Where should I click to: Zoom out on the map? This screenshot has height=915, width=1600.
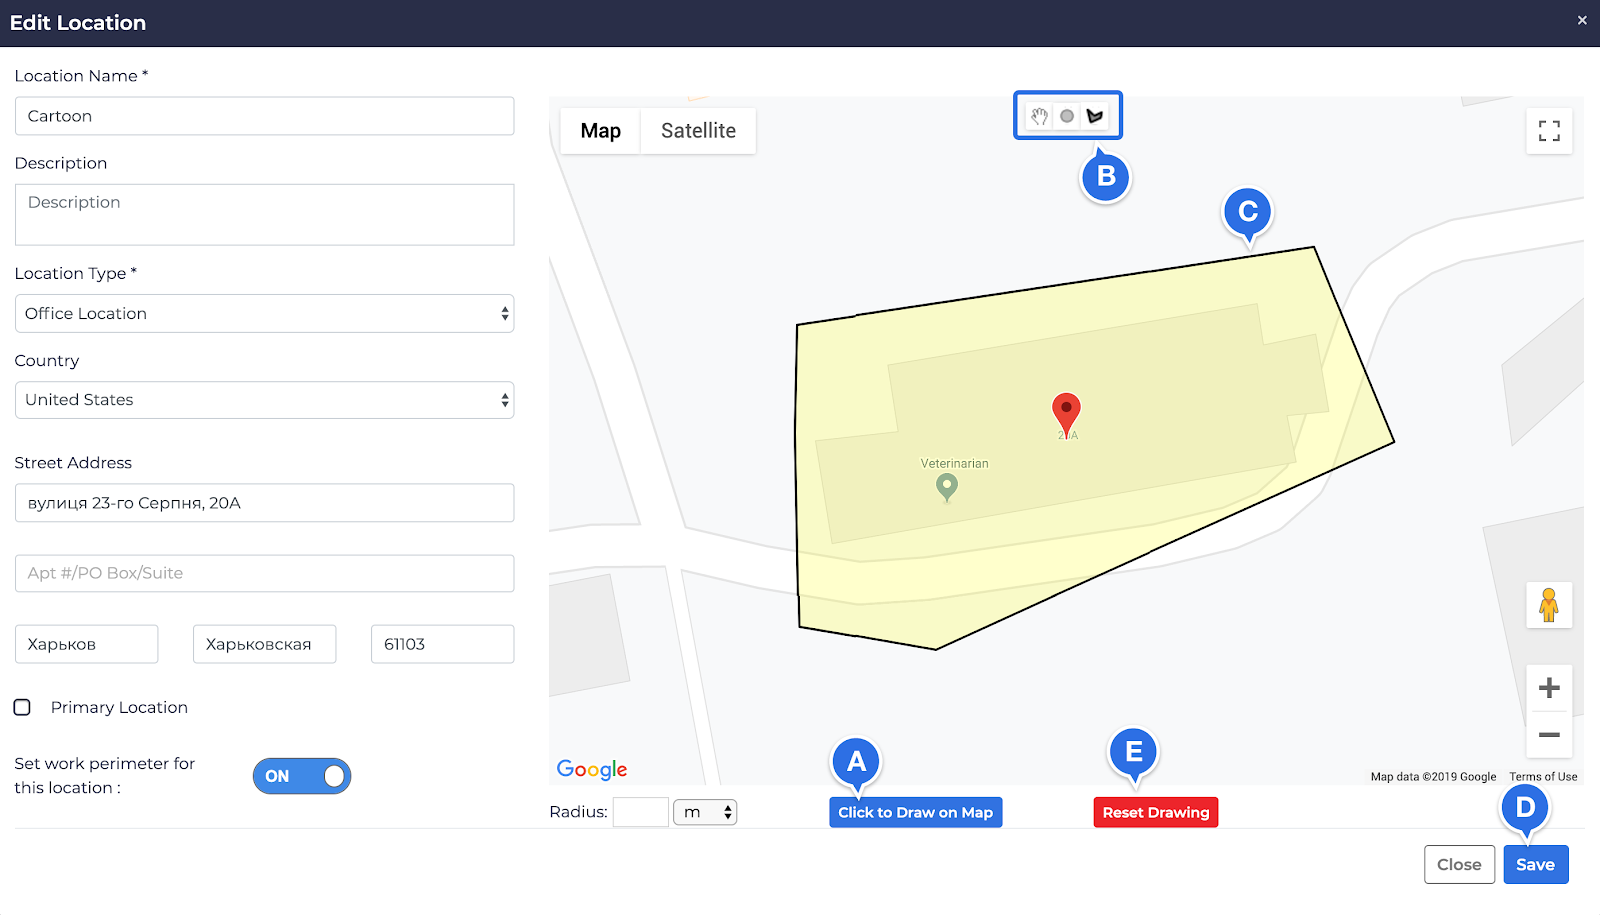coord(1549,735)
